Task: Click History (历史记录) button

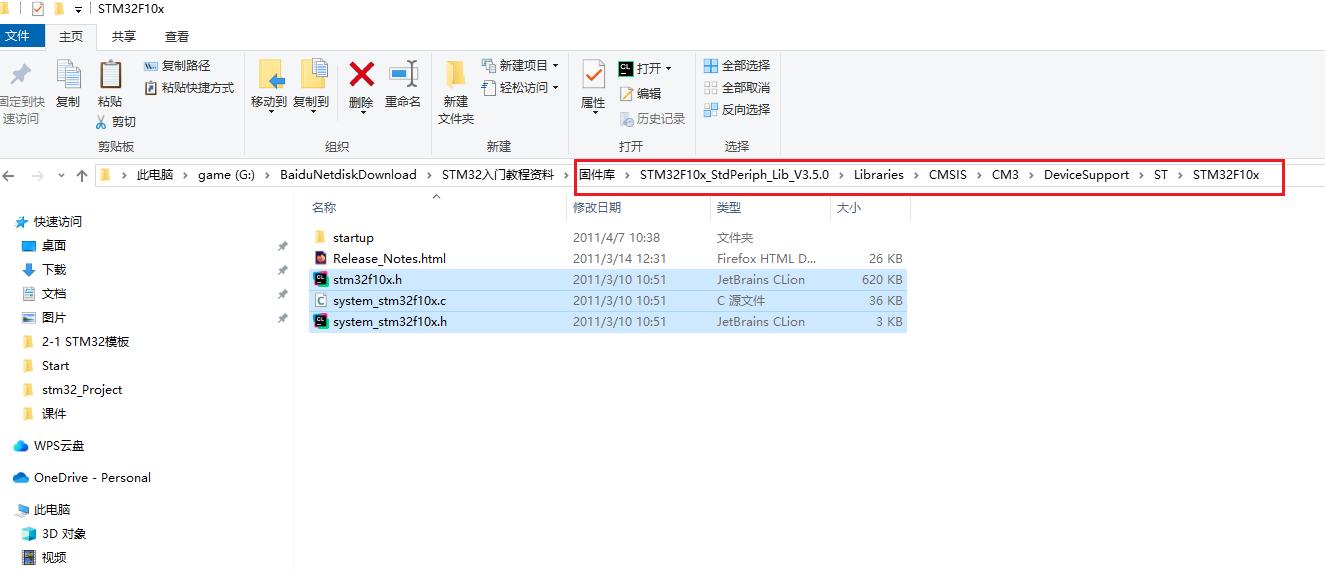Action: [652, 118]
